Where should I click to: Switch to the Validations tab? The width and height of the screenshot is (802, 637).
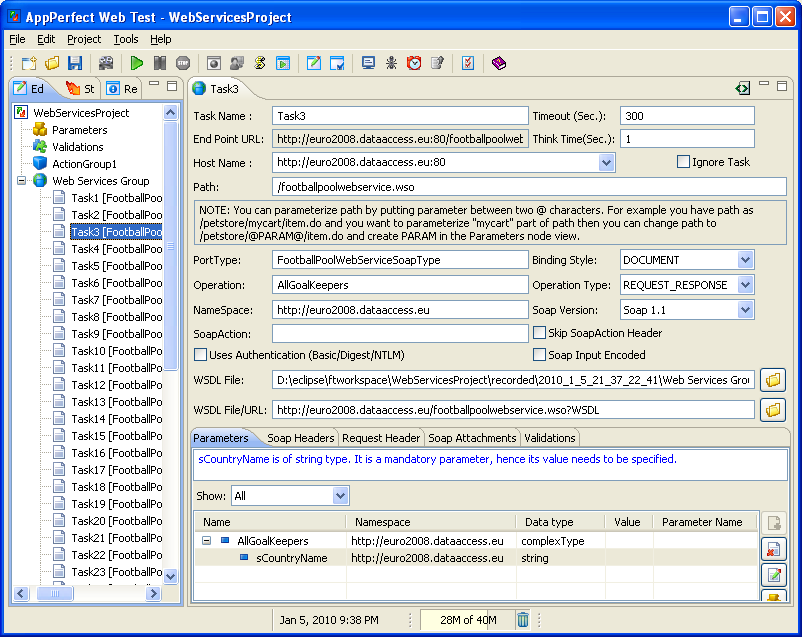550,438
